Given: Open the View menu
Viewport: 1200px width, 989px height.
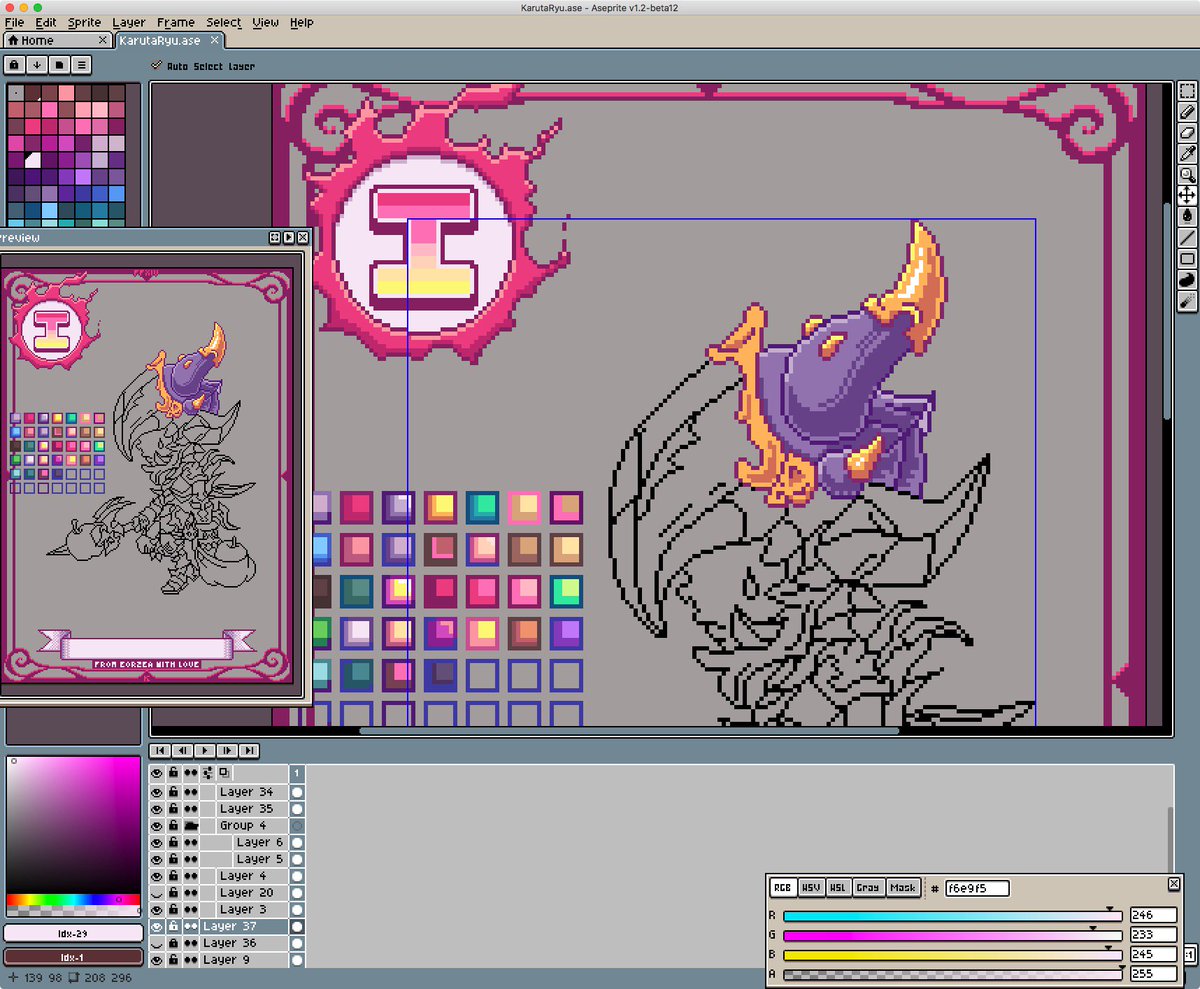Looking at the screenshot, I should point(265,22).
